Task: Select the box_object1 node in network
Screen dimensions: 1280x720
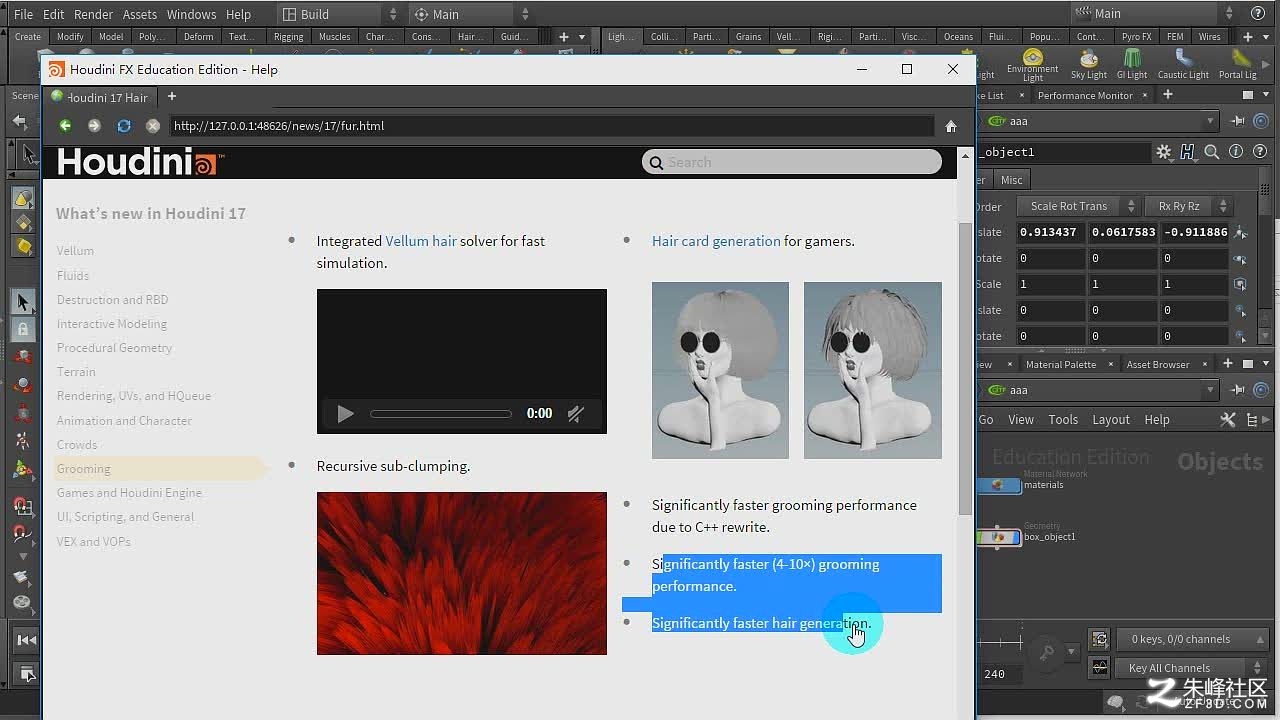Action: (998, 537)
